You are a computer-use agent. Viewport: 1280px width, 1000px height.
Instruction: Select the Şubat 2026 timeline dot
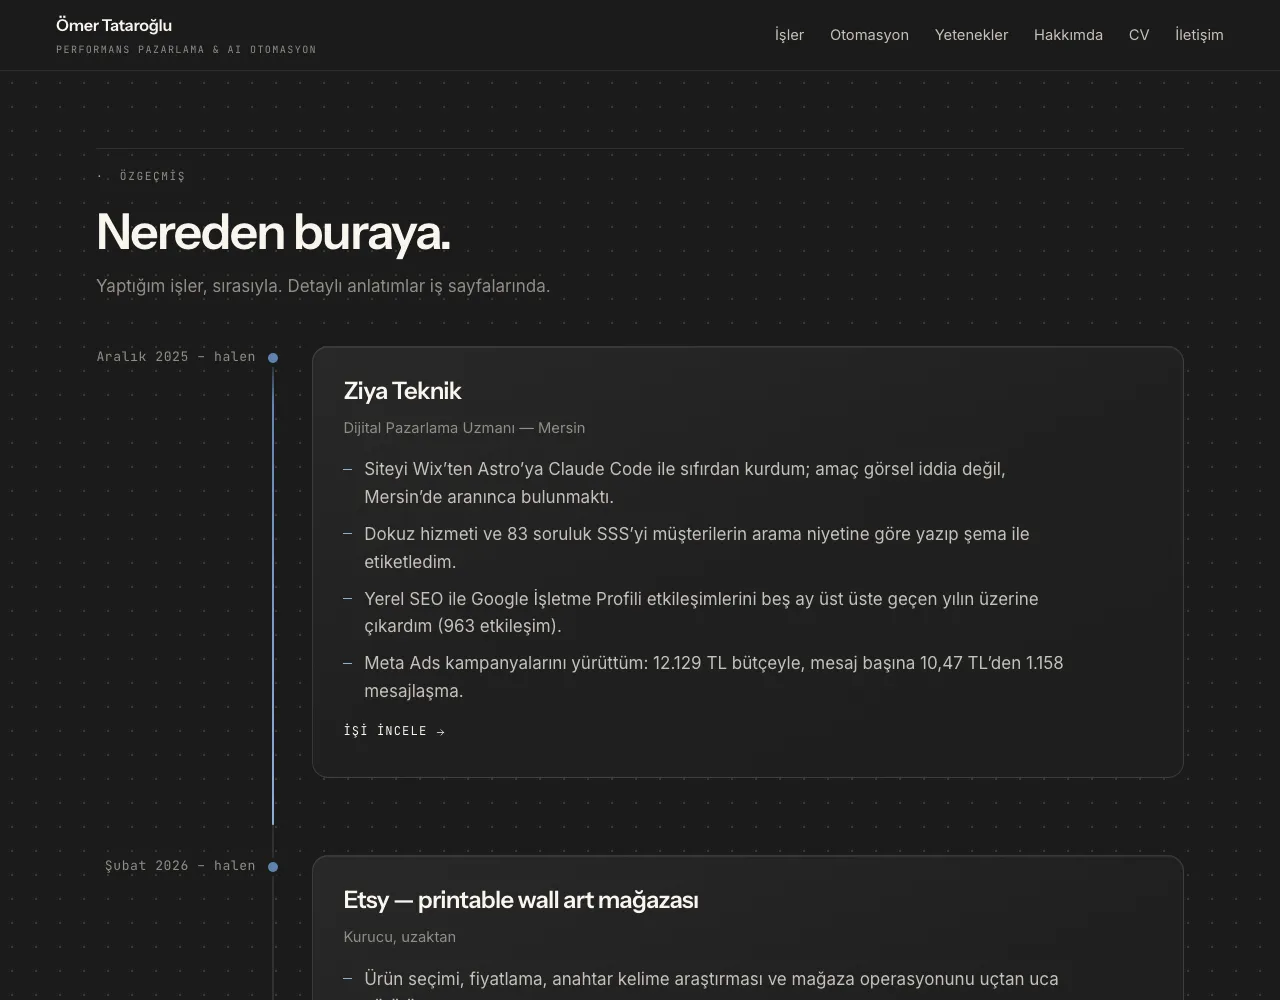coord(273,867)
